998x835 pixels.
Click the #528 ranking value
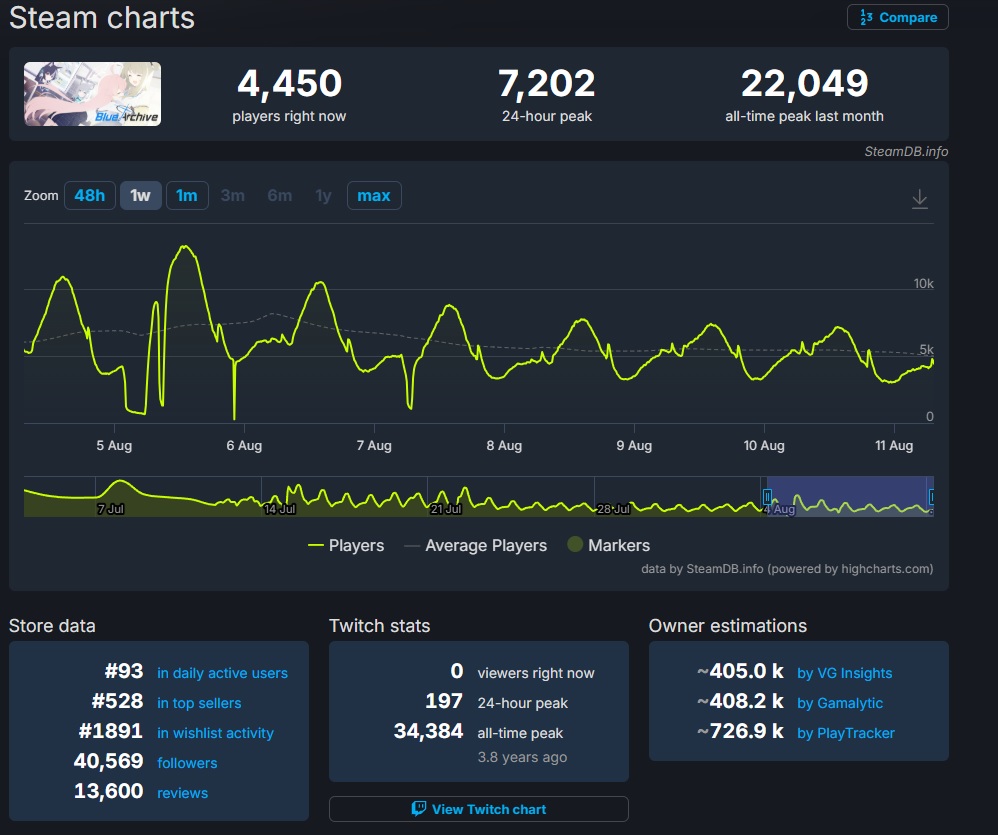click(x=117, y=701)
